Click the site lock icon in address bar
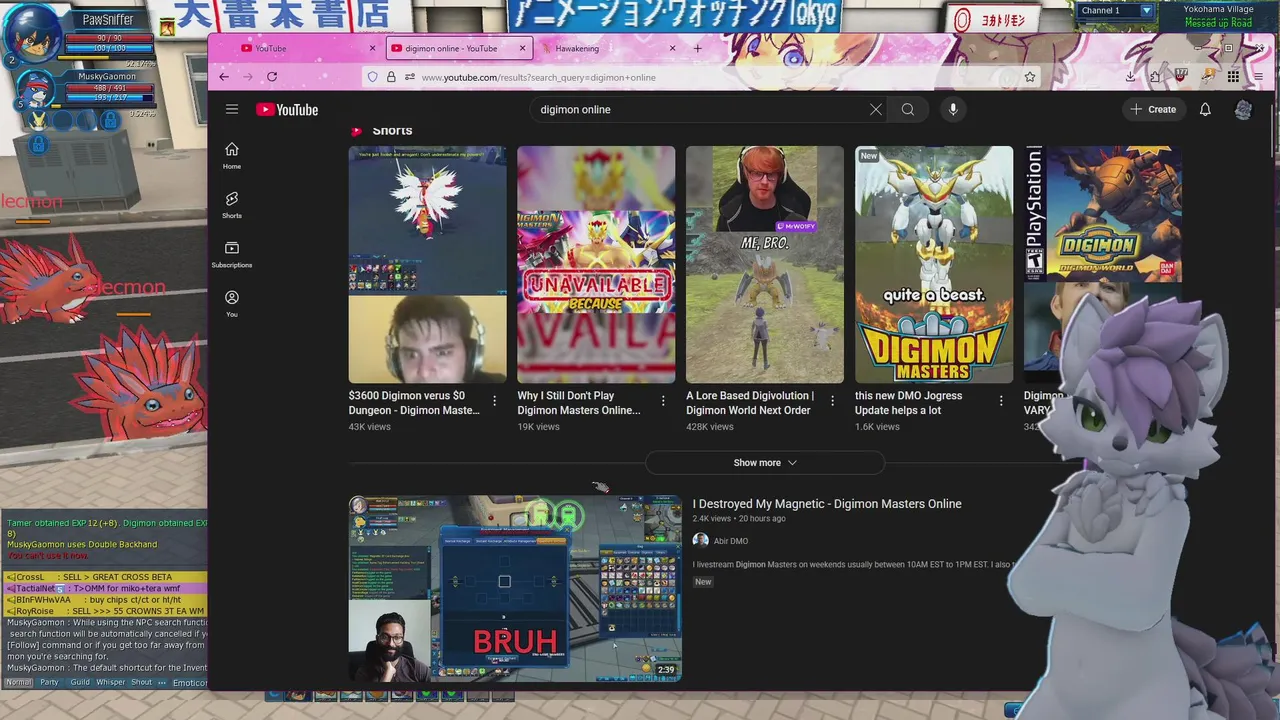Screen dimensions: 1280x720 click(x=391, y=77)
